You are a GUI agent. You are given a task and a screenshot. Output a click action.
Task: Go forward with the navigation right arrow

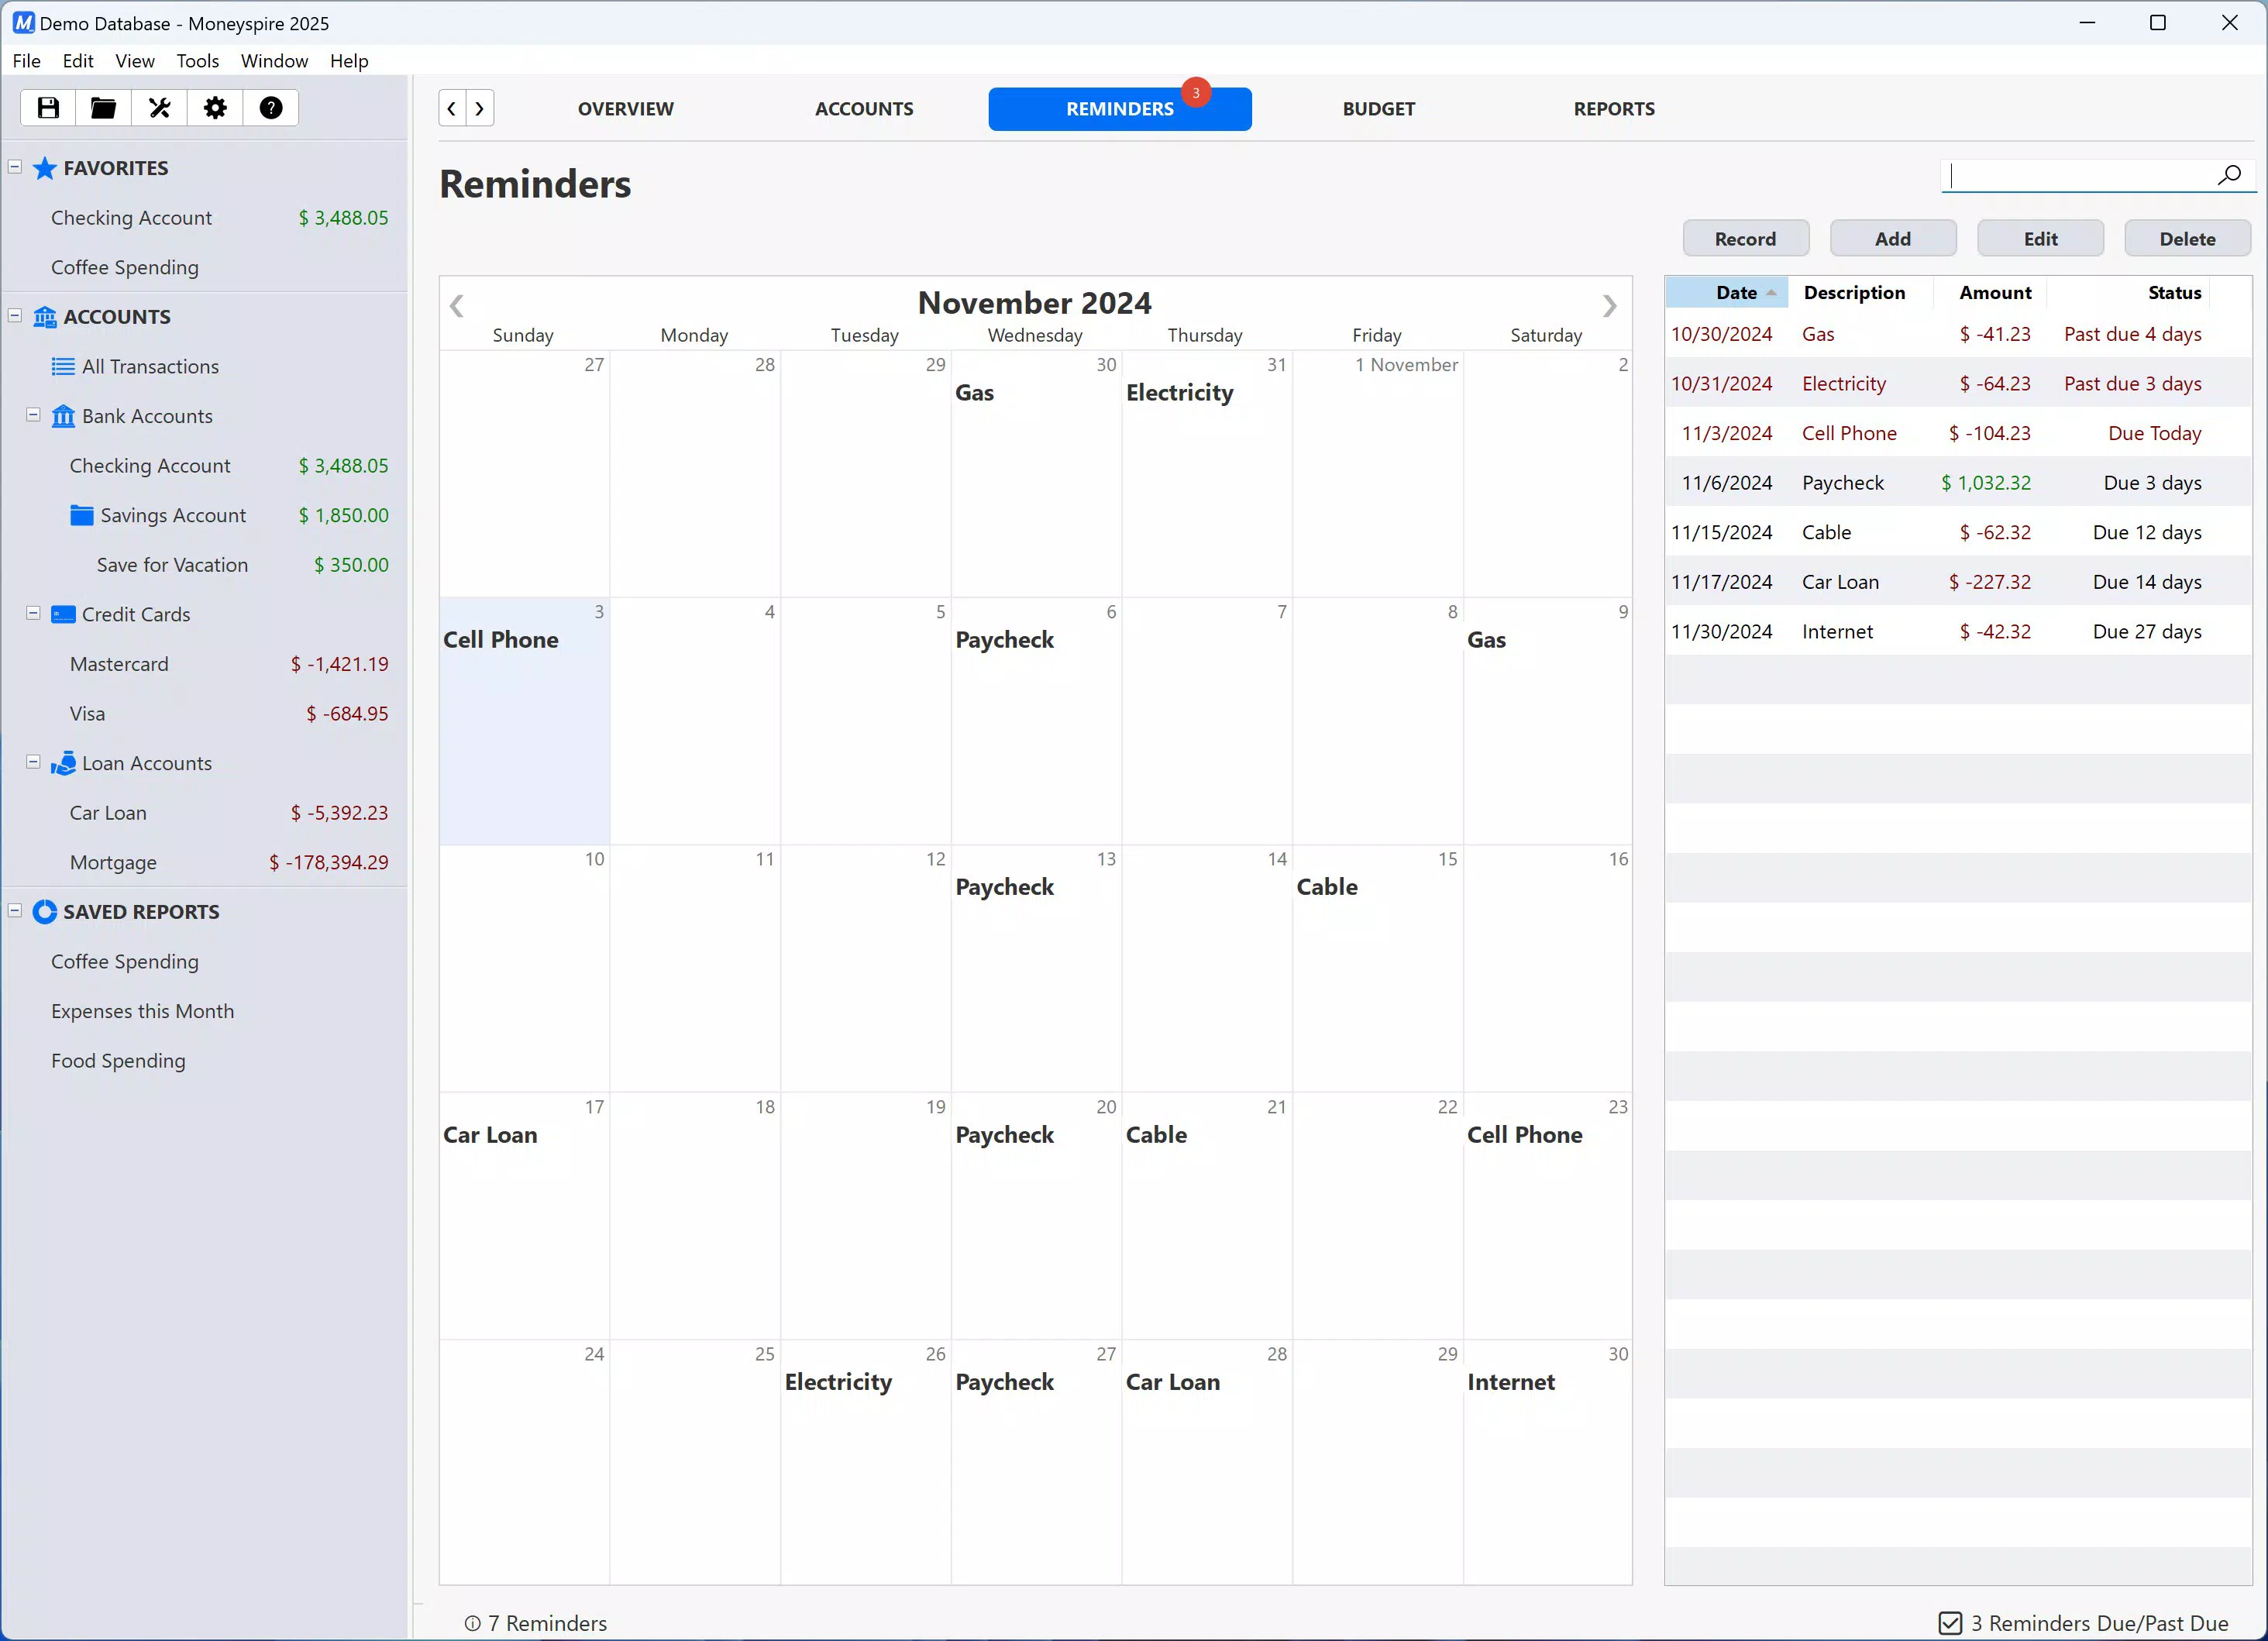(x=480, y=108)
